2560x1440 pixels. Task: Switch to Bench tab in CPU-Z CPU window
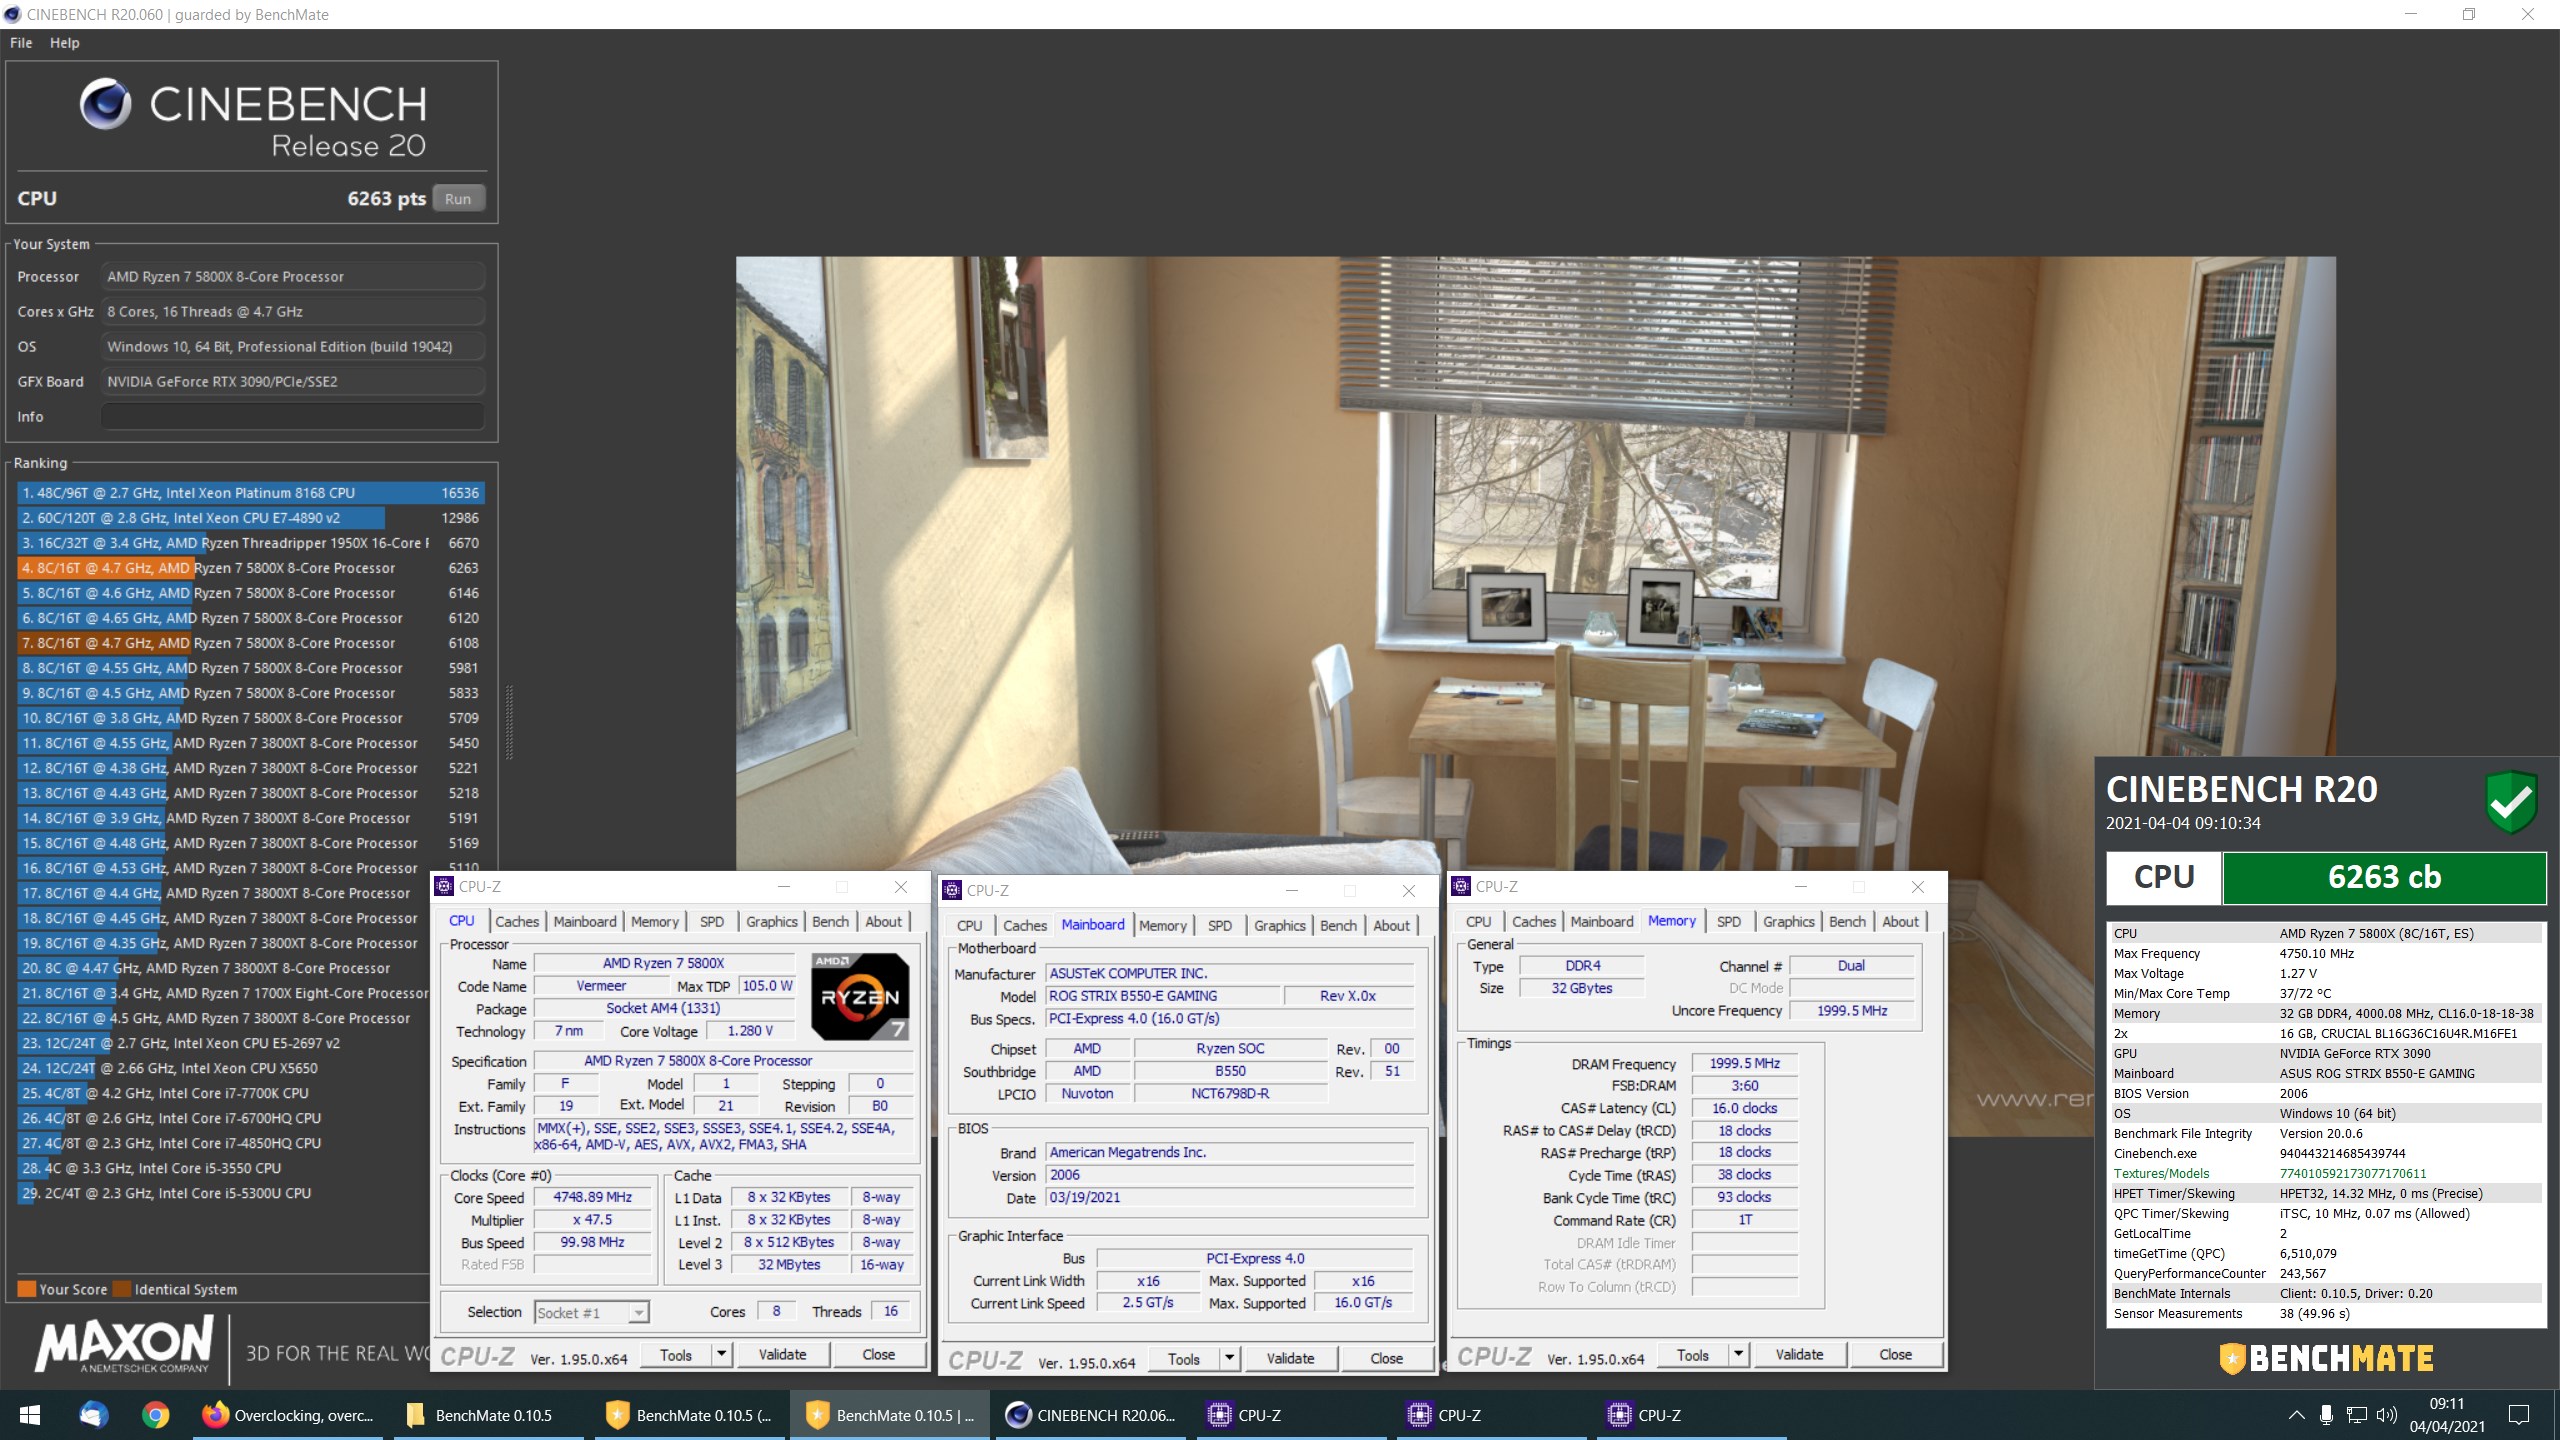tap(830, 921)
